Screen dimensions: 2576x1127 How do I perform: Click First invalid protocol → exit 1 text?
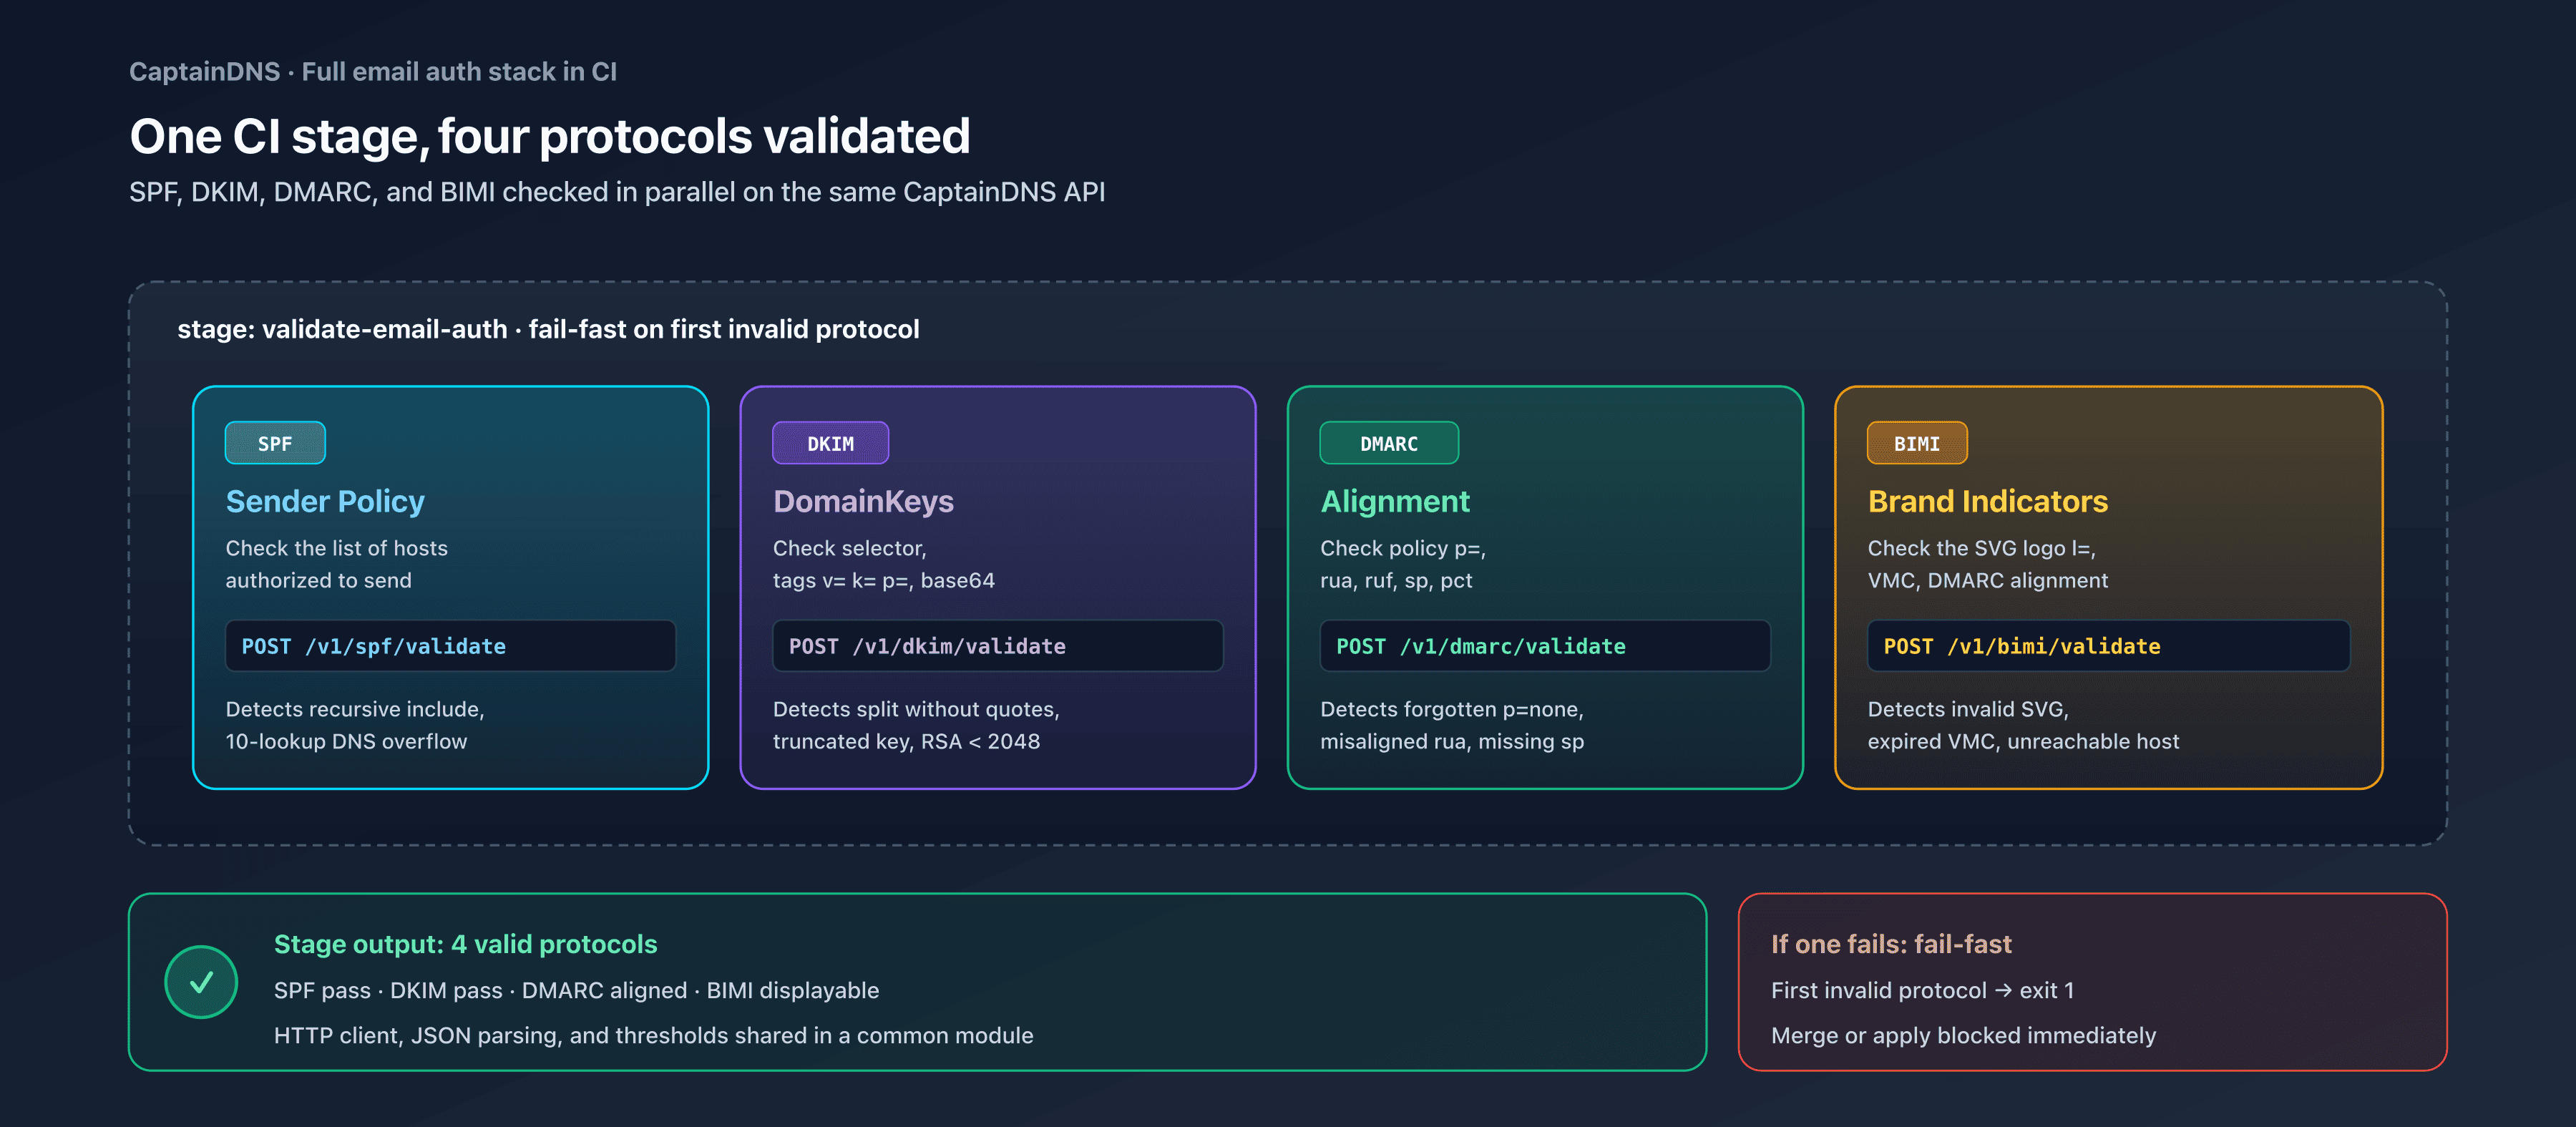click(1922, 990)
